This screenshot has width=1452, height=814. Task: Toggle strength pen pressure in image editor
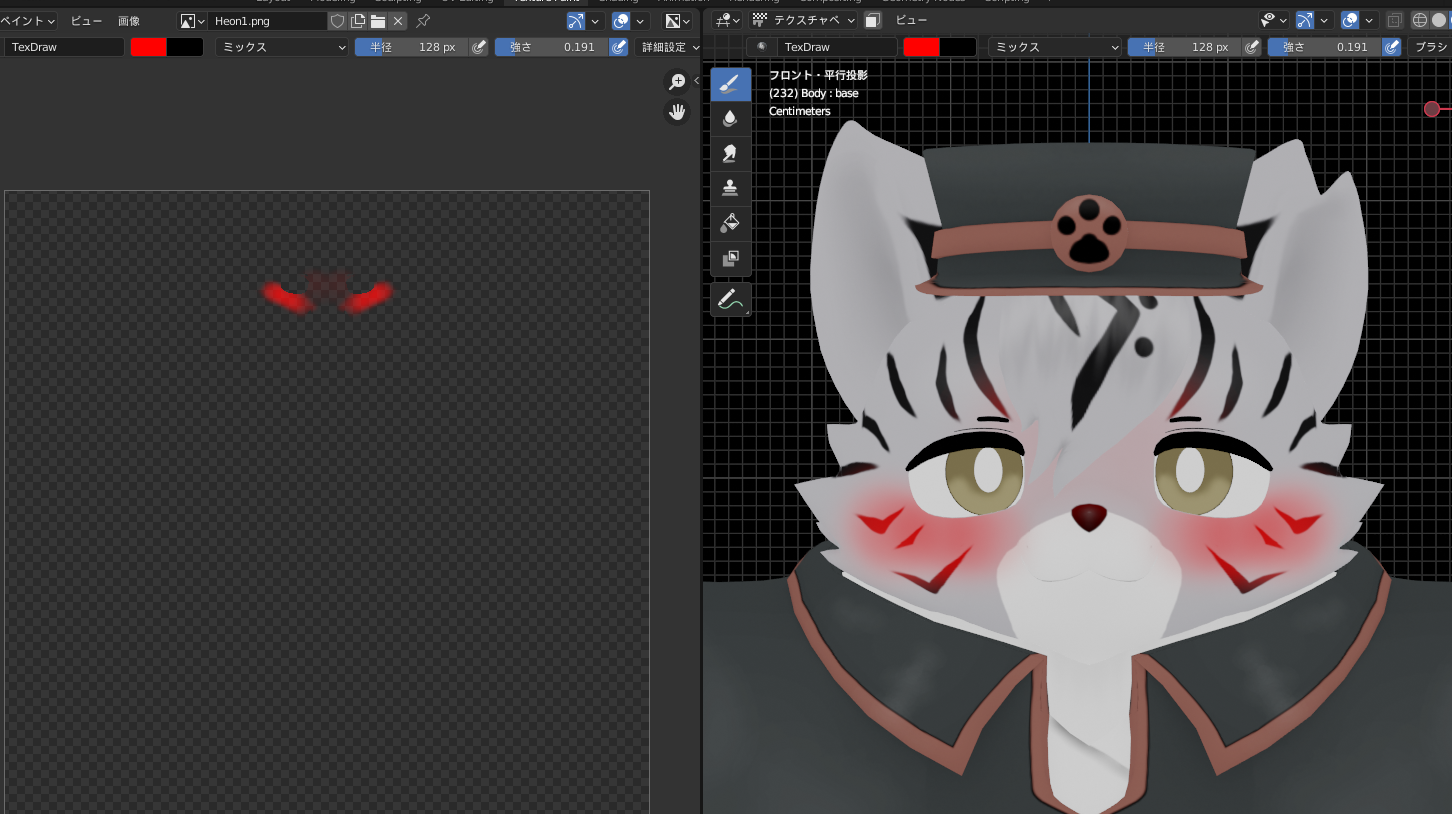pyautogui.click(x=619, y=47)
